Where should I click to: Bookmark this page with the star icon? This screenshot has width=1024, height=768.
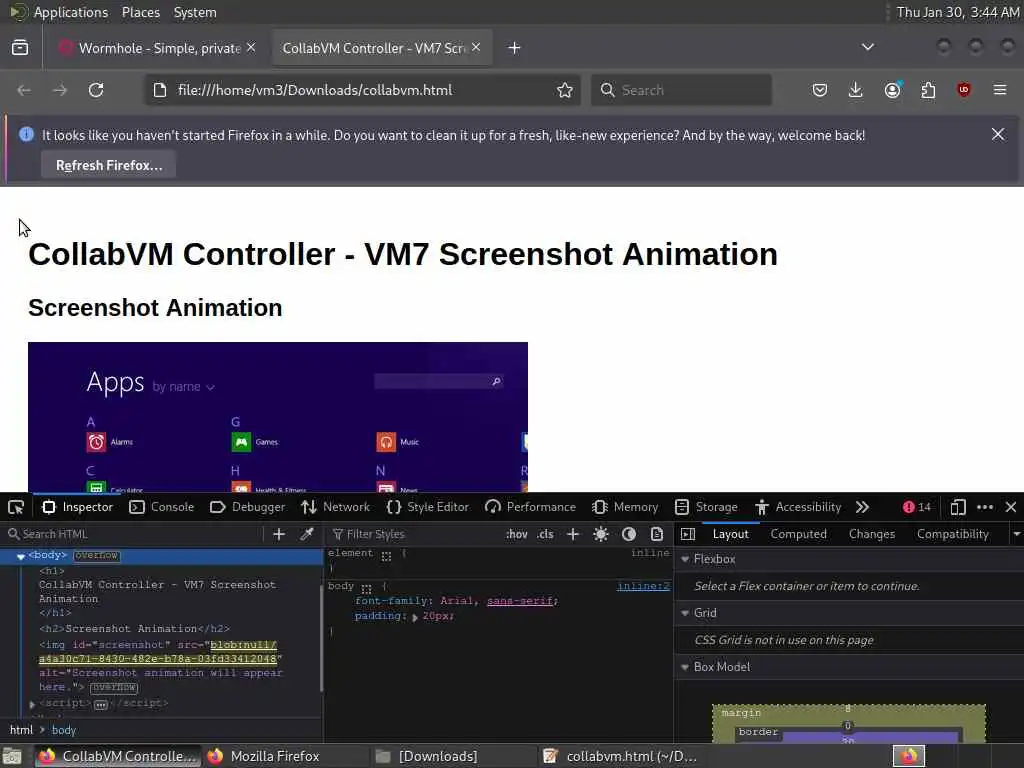(x=565, y=90)
